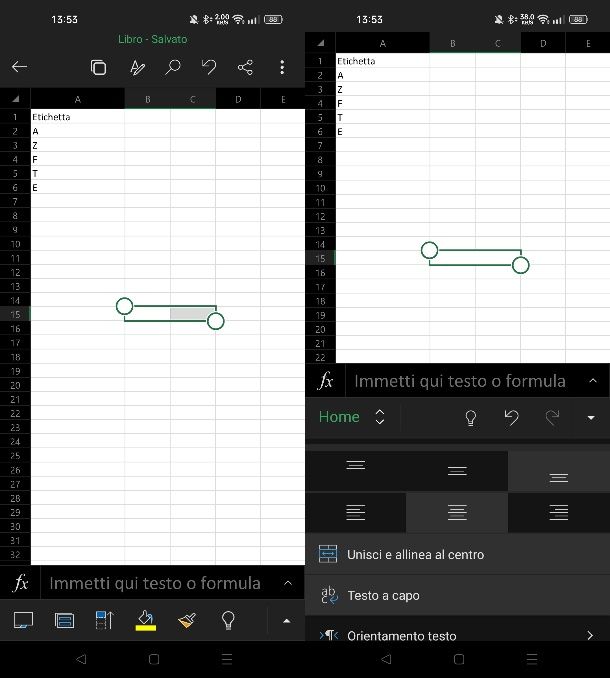Viewport: 610px width, 678px height.
Task: Tap the left-sheet selection handle below row 15
Action: [x=215, y=321]
